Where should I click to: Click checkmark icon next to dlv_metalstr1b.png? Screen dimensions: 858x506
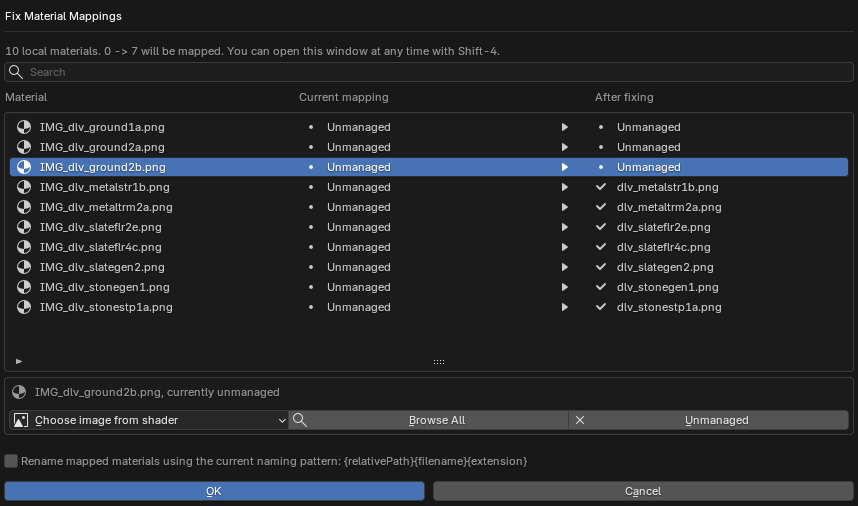click(x=601, y=187)
